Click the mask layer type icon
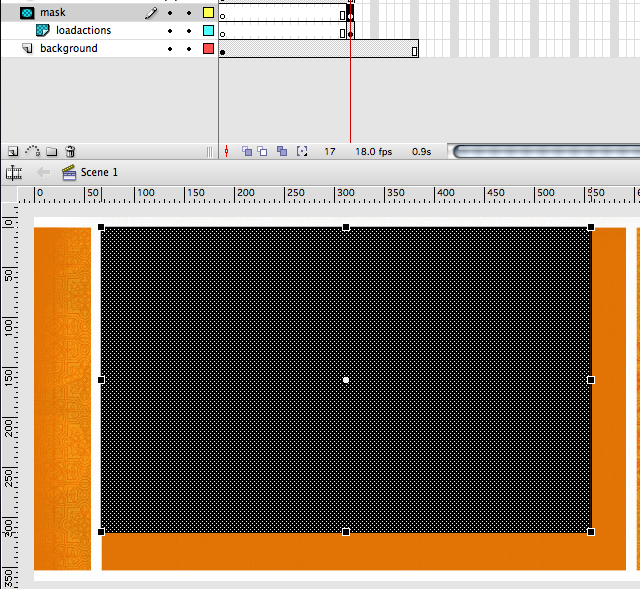This screenshot has width=640, height=589. [x=27, y=13]
